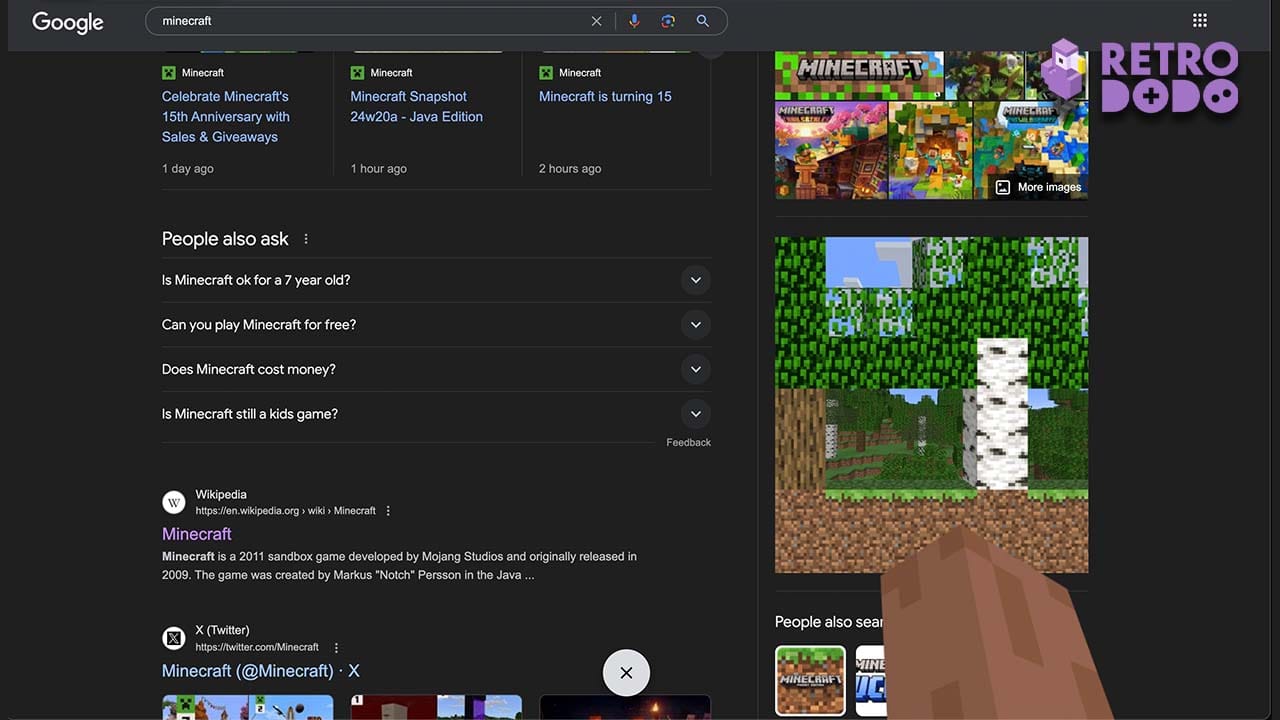Open the Minecraft logo image thumbnail
The image size is (1280, 720).
click(x=859, y=75)
